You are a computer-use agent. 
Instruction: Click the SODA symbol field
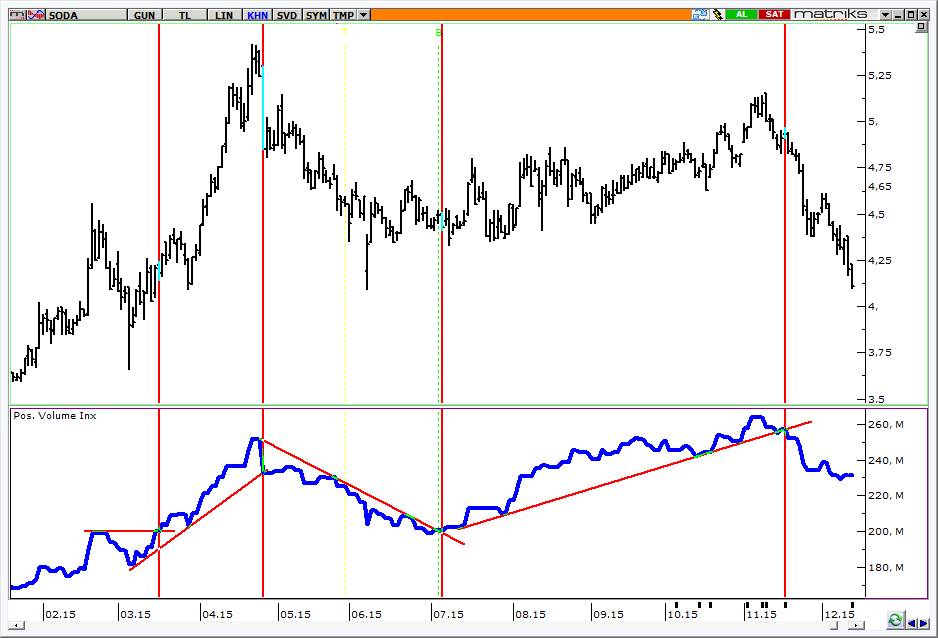(x=87, y=15)
